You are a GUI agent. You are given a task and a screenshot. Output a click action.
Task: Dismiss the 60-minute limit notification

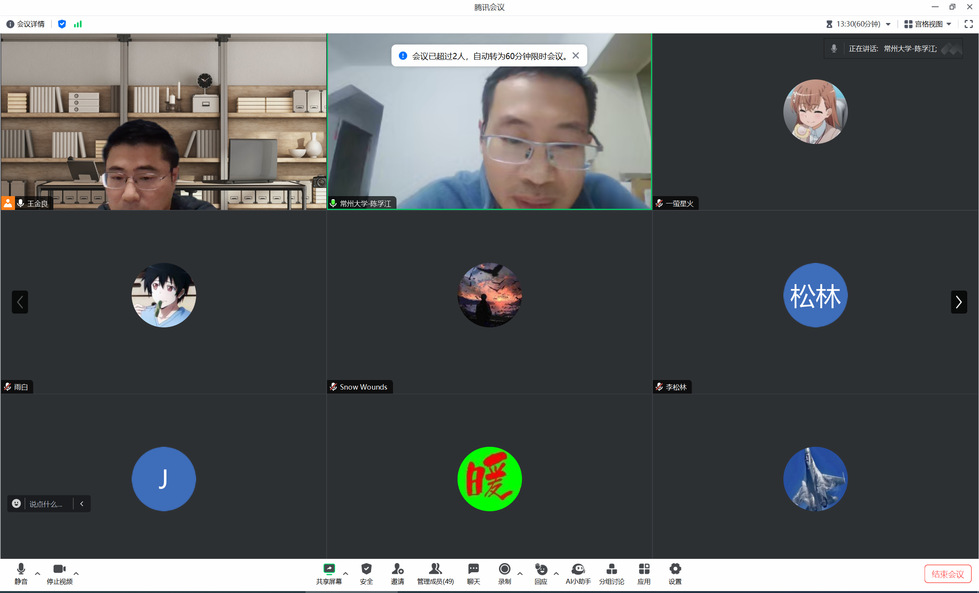click(575, 56)
